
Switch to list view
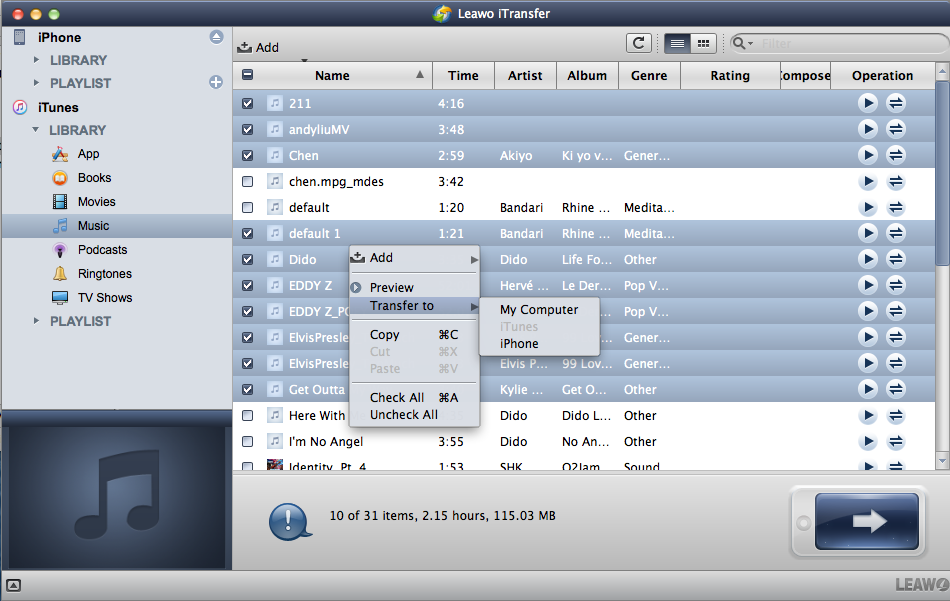pyautogui.click(x=677, y=43)
